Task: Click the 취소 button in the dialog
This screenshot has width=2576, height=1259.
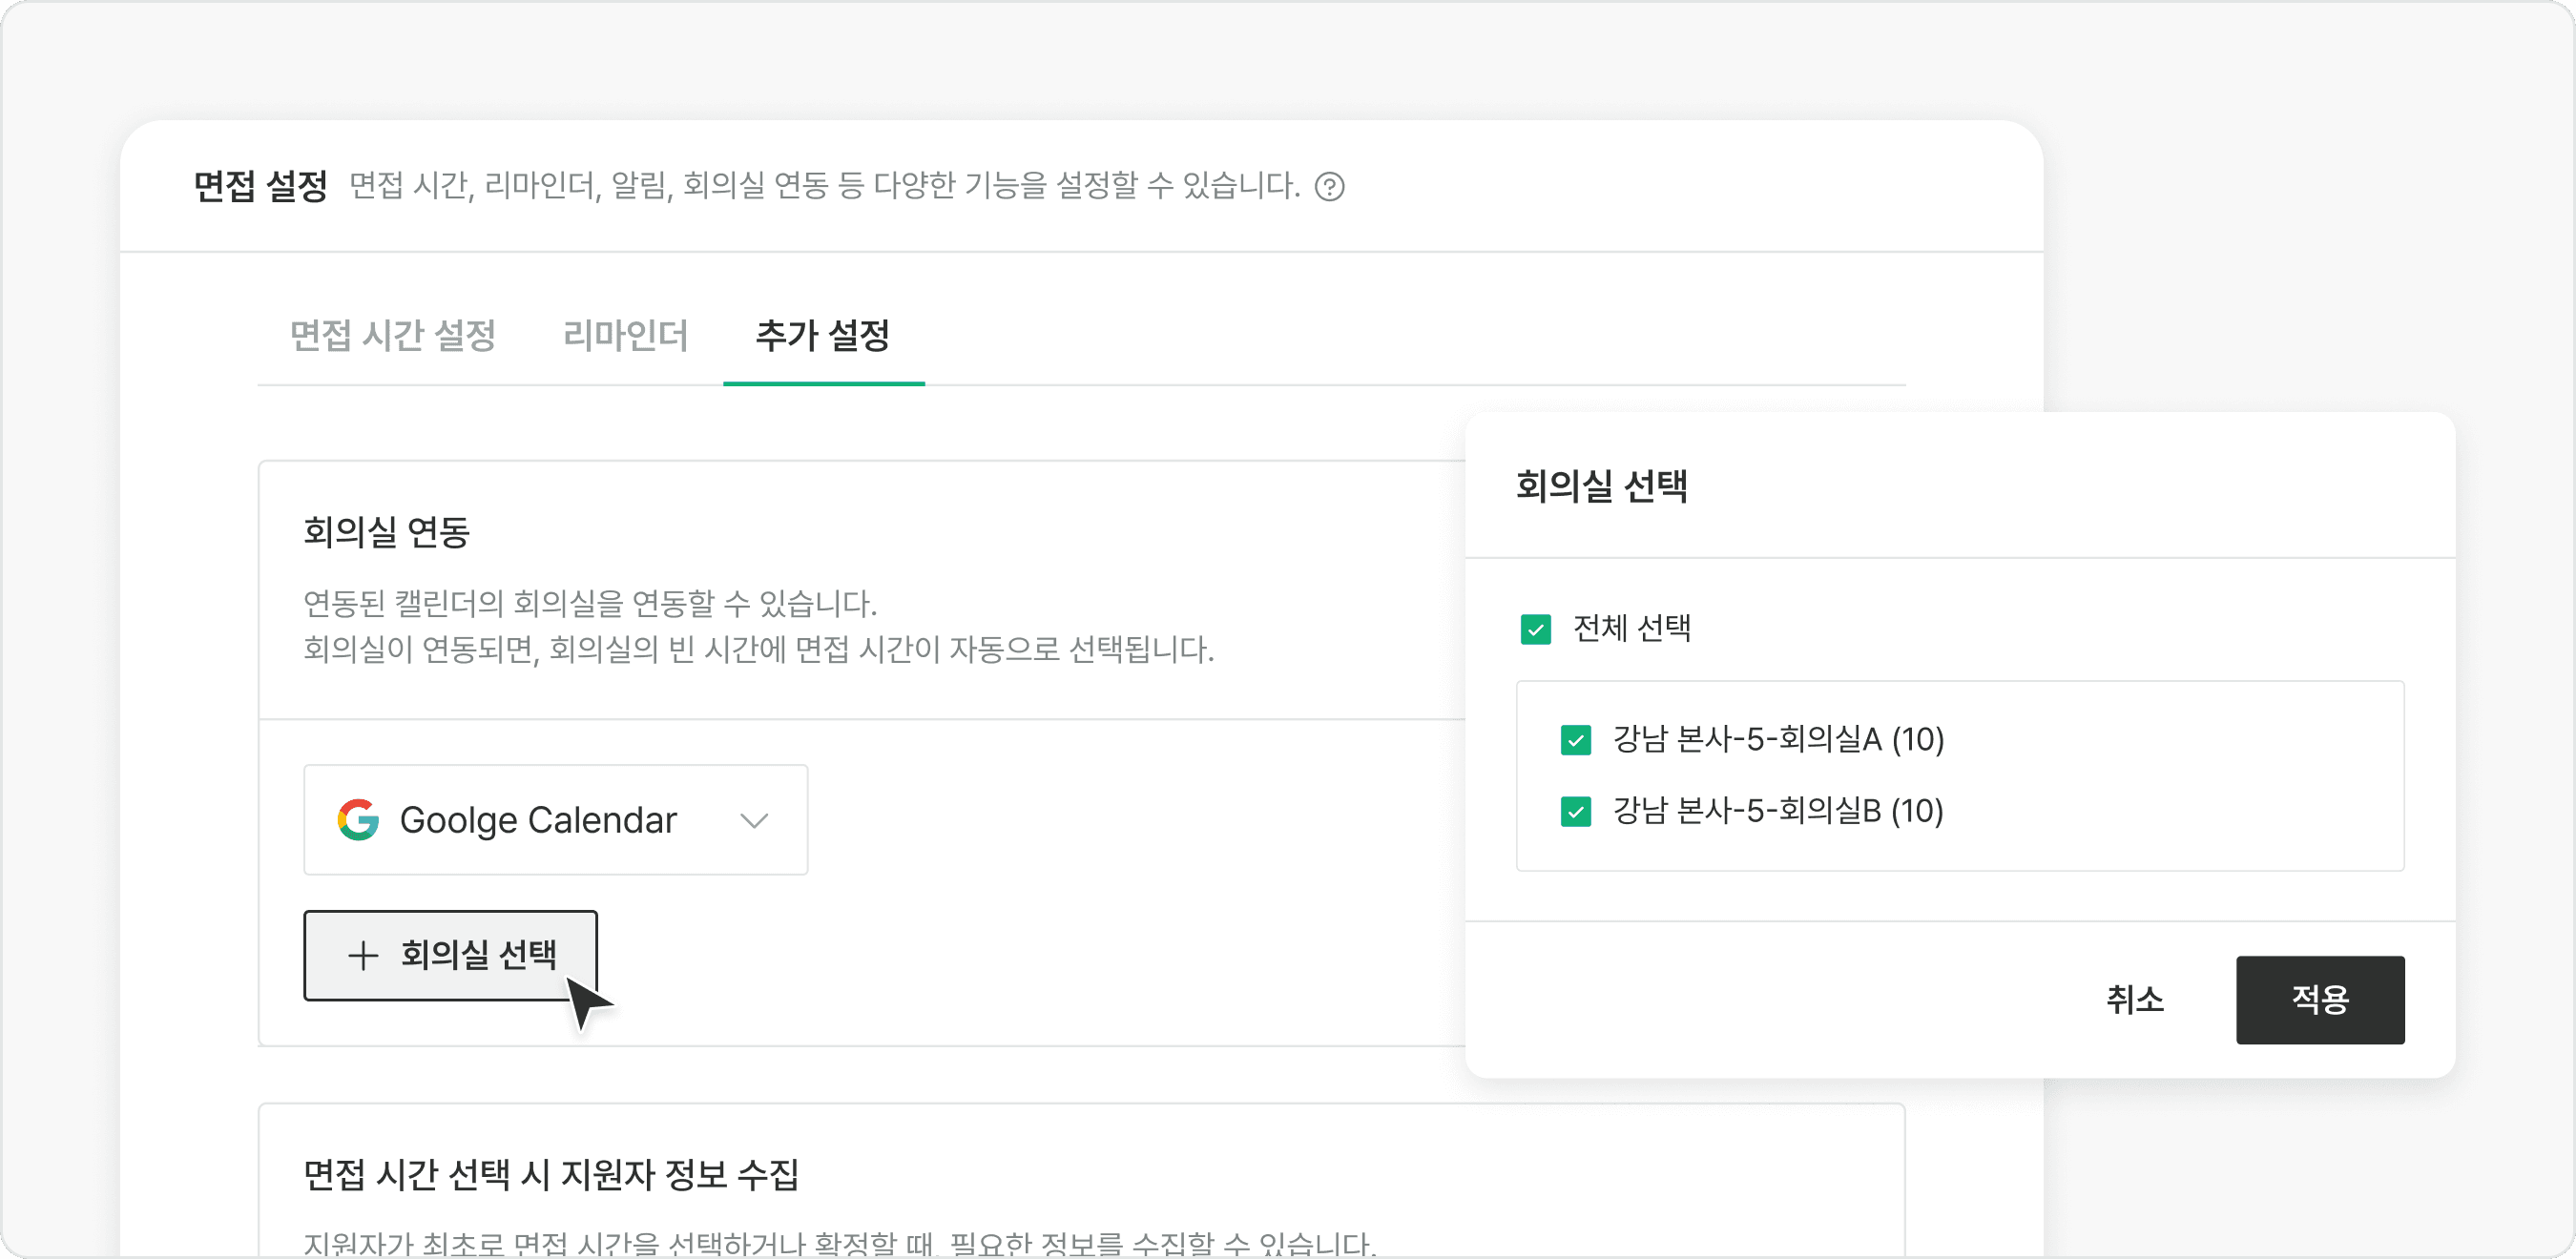Action: (2137, 1000)
